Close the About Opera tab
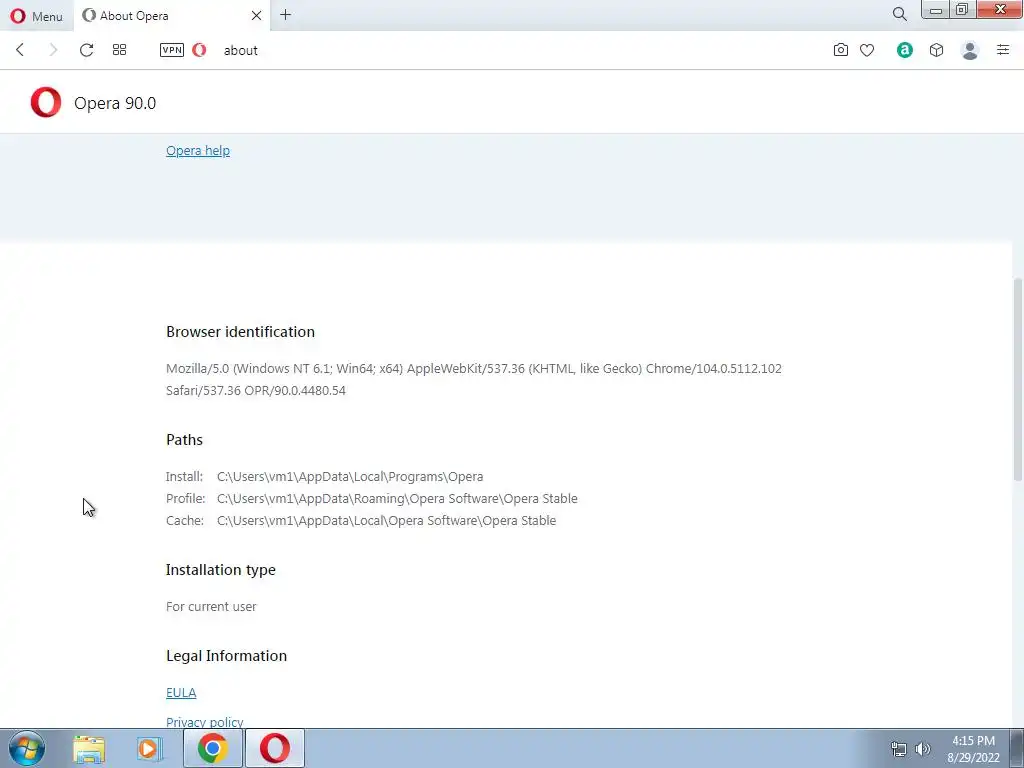1024x768 pixels. click(256, 15)
